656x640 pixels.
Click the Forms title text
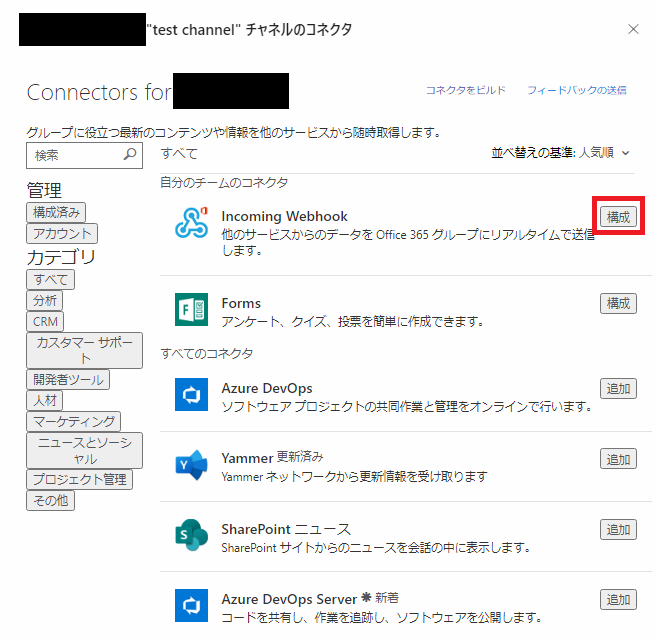[241, 303]
